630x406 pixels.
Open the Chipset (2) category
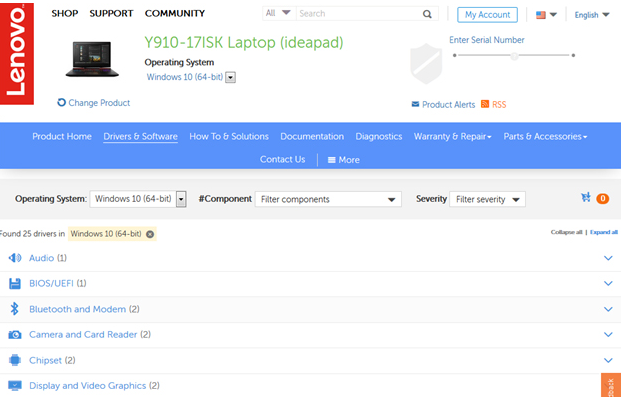click(x=52, y=360)
